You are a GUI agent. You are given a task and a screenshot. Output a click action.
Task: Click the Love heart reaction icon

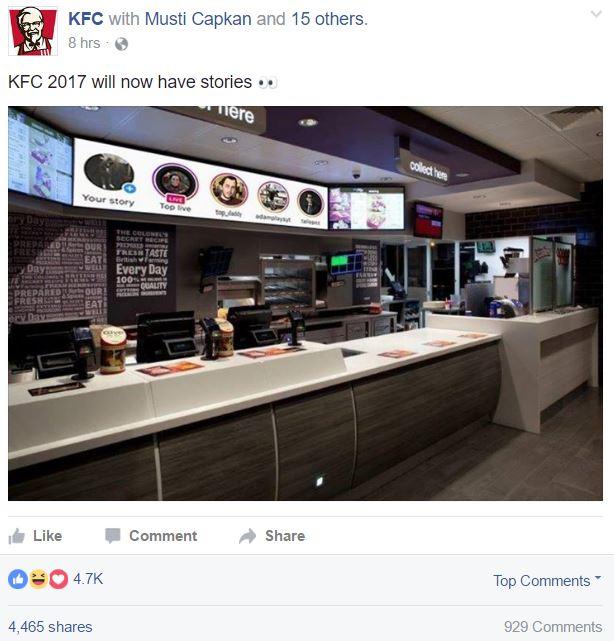tap(58, 579)
